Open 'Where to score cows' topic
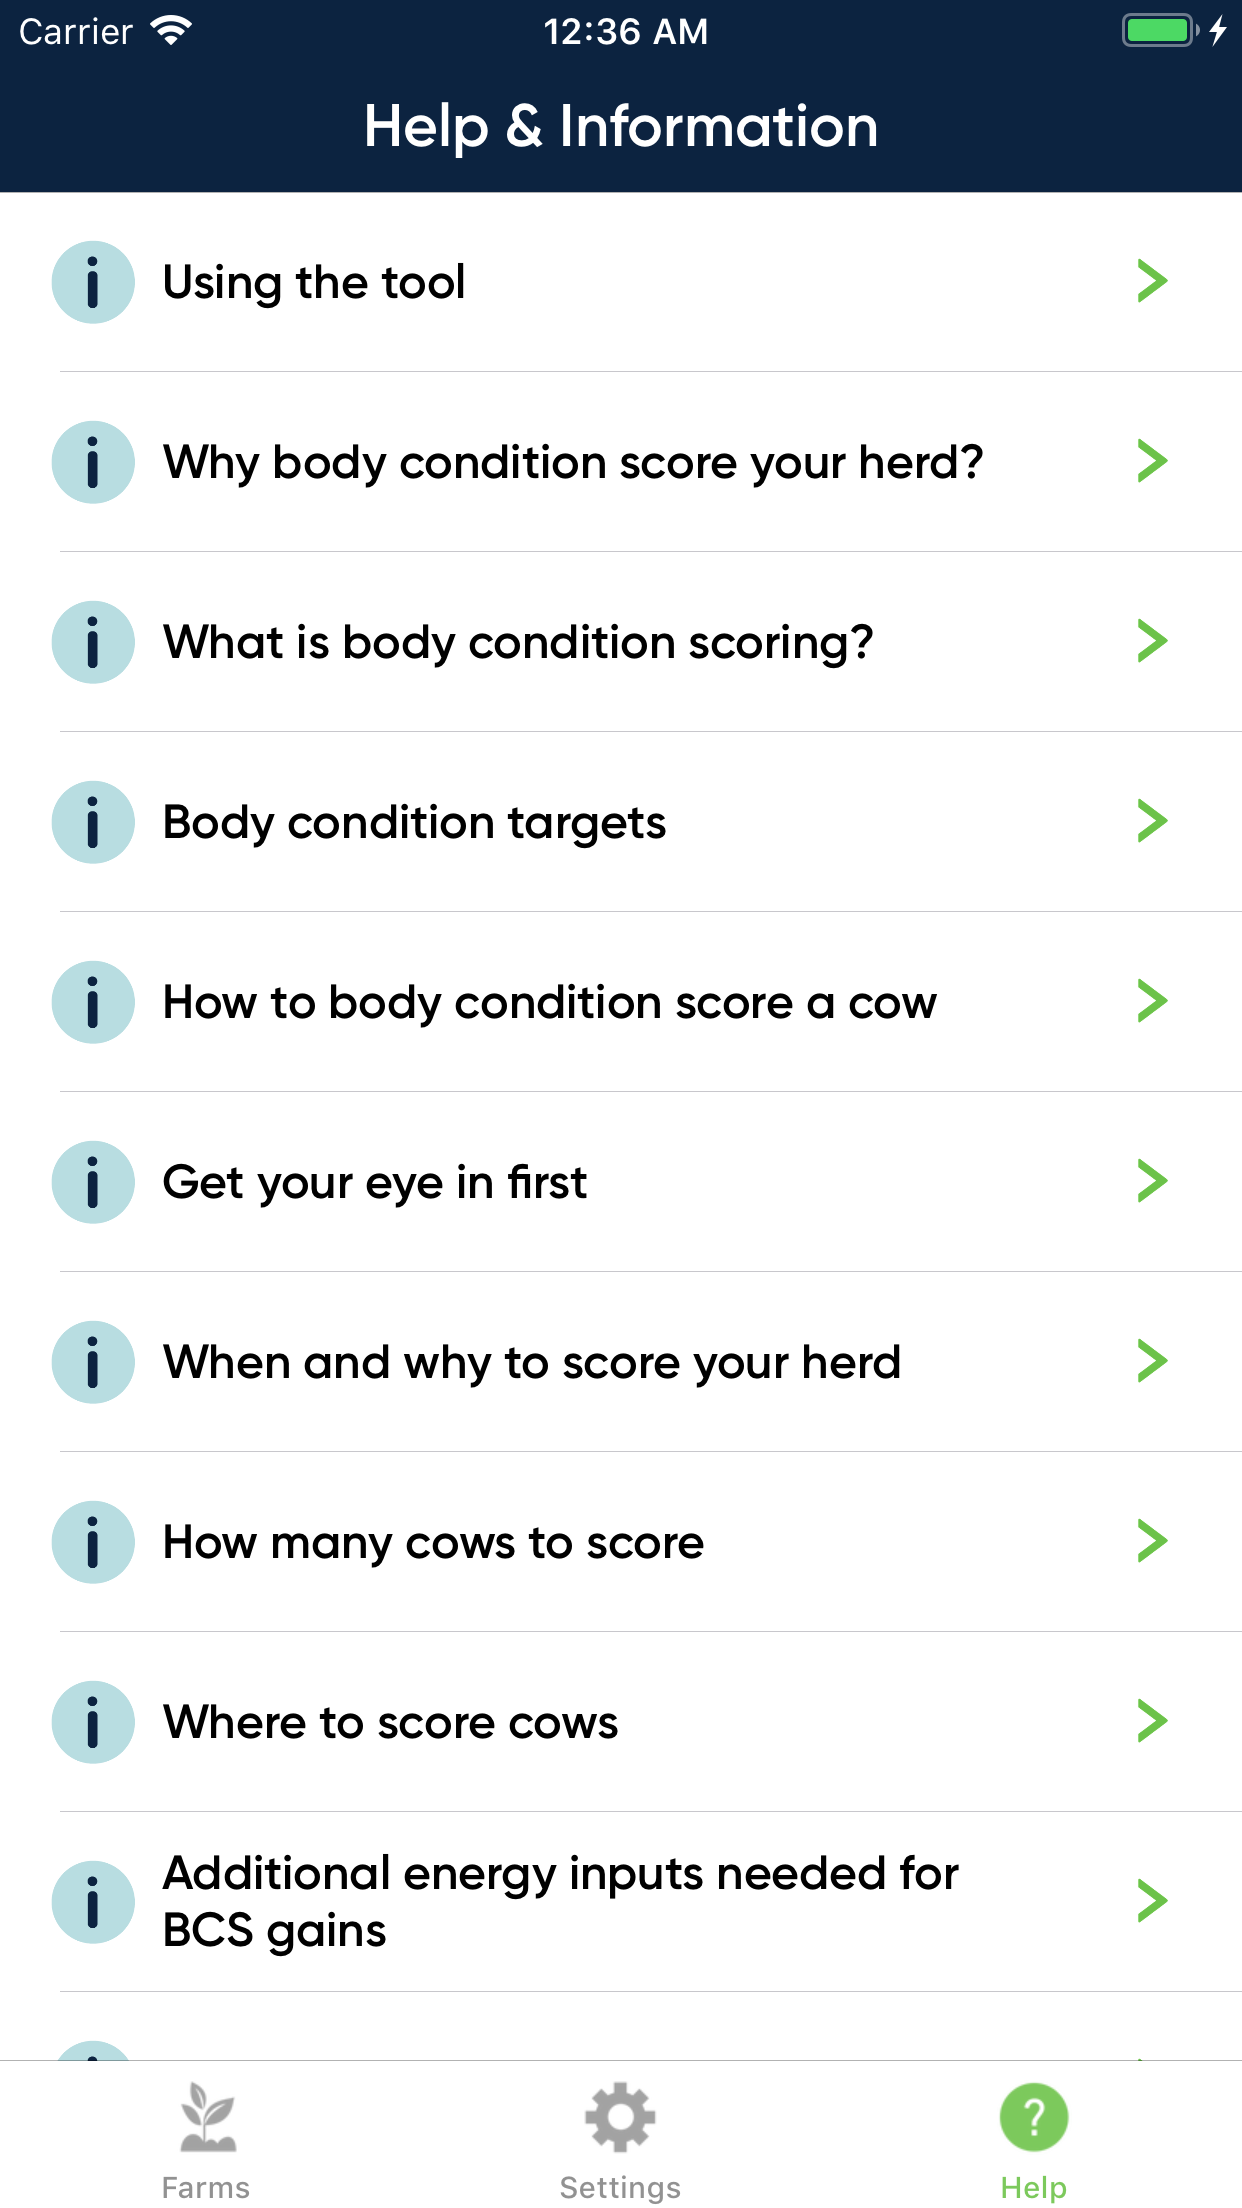The width and height of the screenshot is (1242, 2208). tap(391, 1722)
